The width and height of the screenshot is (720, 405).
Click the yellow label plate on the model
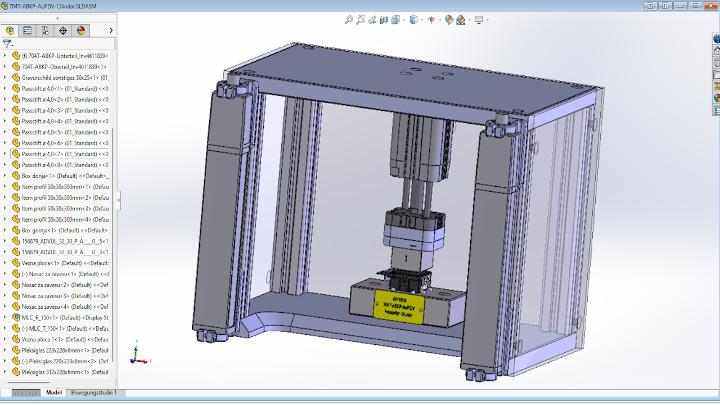coord(399,304)
